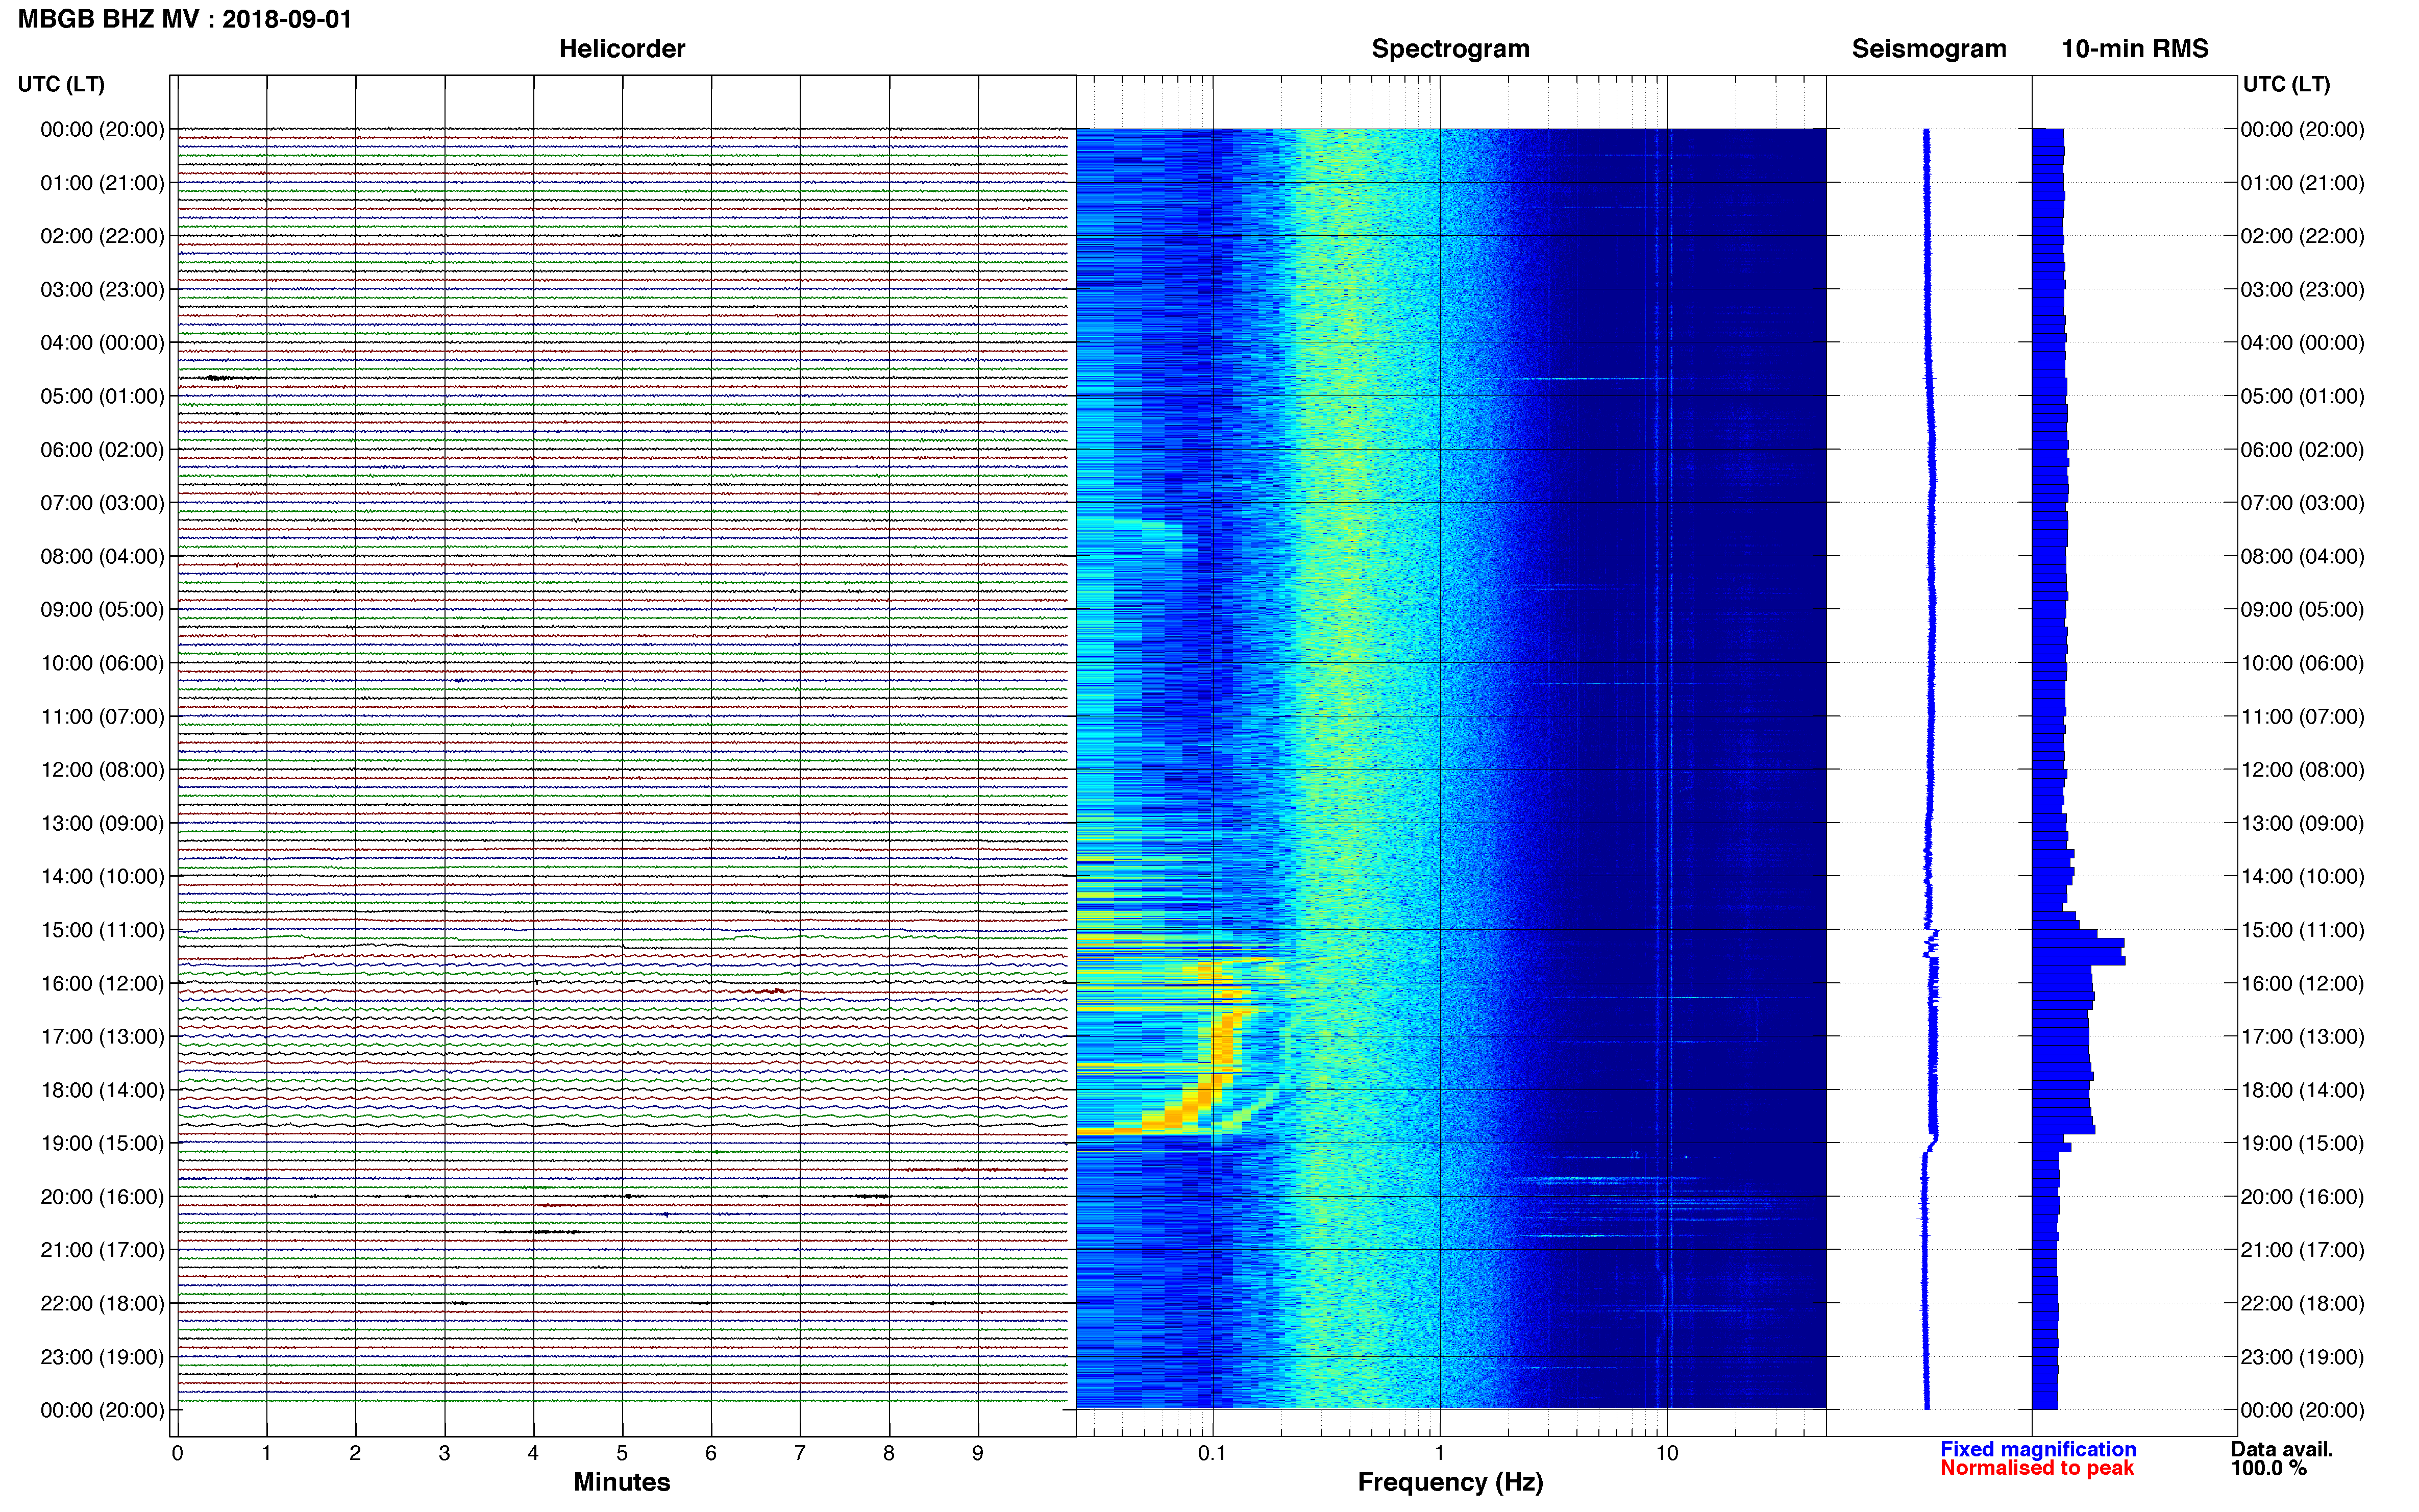Click the 100.0 % data availability value

2269,1468
